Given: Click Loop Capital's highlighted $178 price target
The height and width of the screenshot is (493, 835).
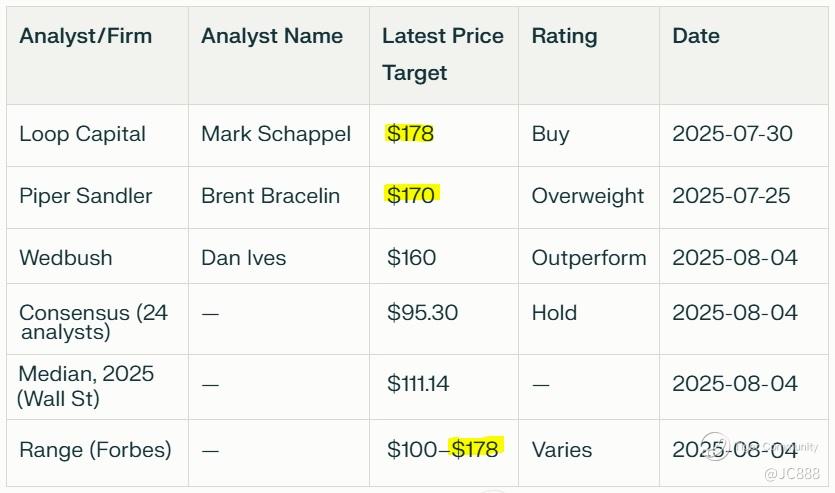Looking at the screenshot, I should pyautogui.click(x=410, y=134).
